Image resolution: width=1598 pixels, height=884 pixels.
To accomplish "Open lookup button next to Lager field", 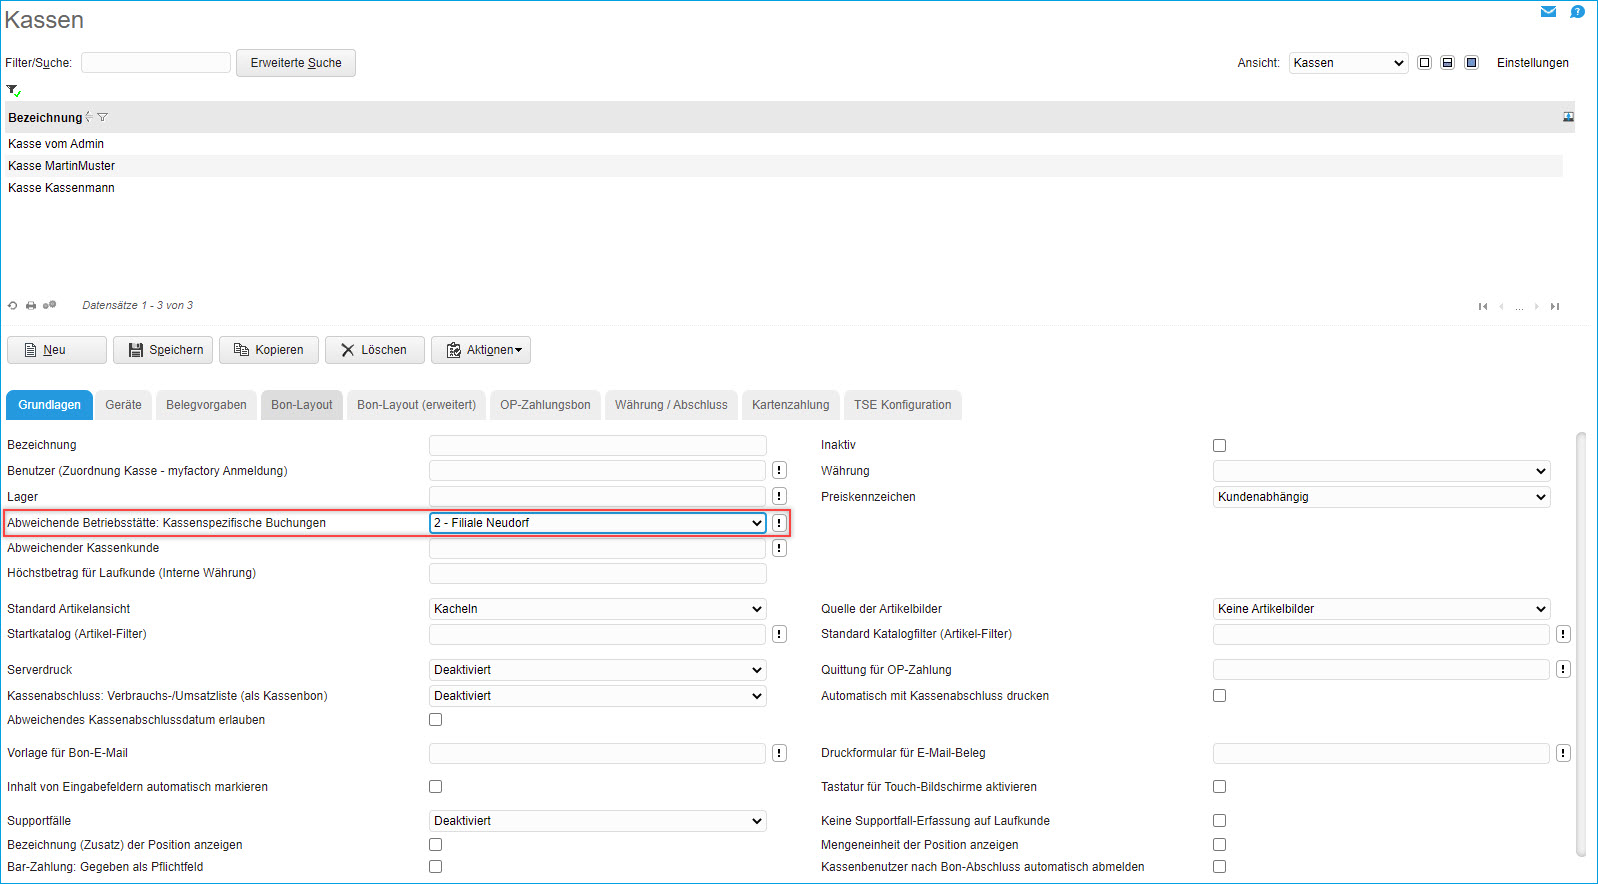I will pyautogui.click(x=779, y=496).
